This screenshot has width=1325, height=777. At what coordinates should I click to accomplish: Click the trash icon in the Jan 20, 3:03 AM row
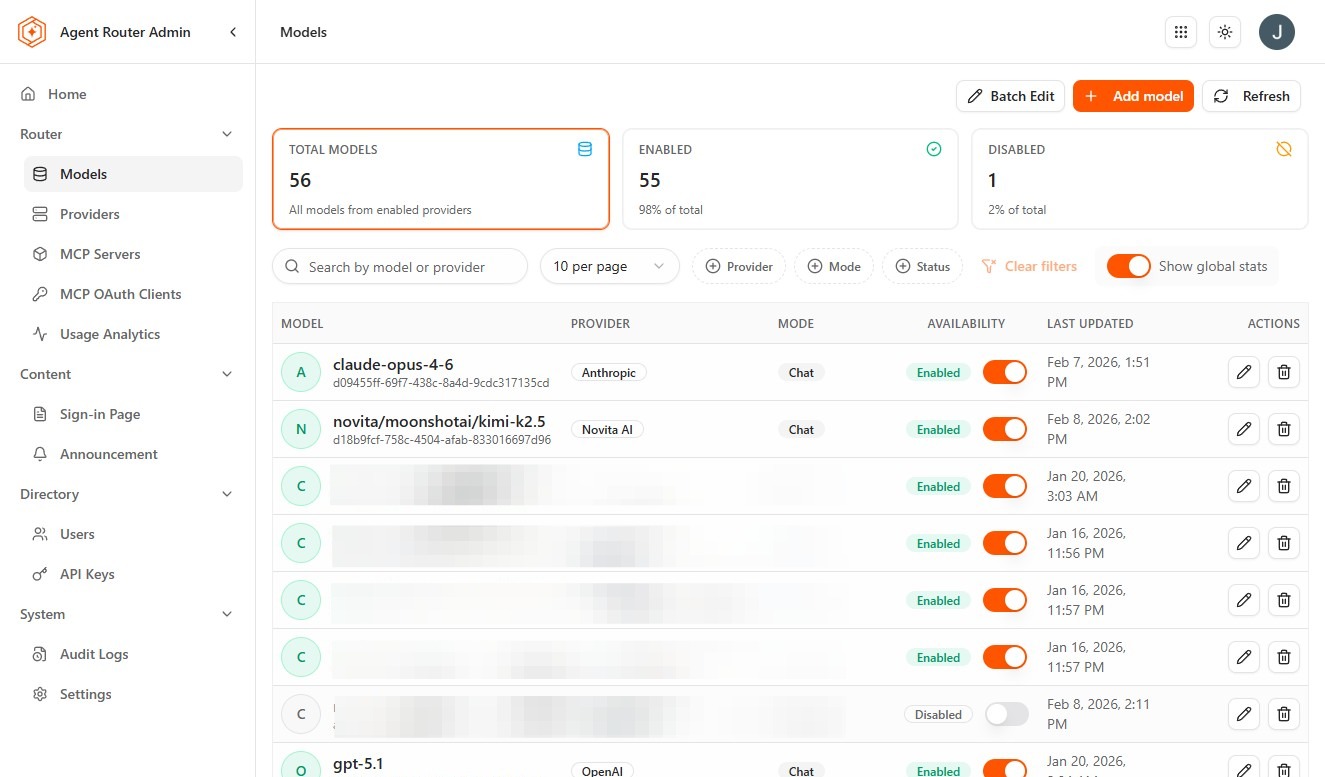click(1284, 486)
